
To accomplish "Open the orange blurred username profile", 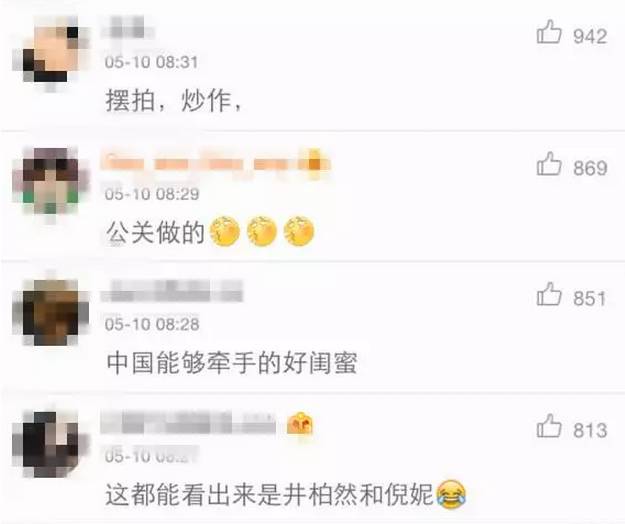I will [x=203, y=163].
